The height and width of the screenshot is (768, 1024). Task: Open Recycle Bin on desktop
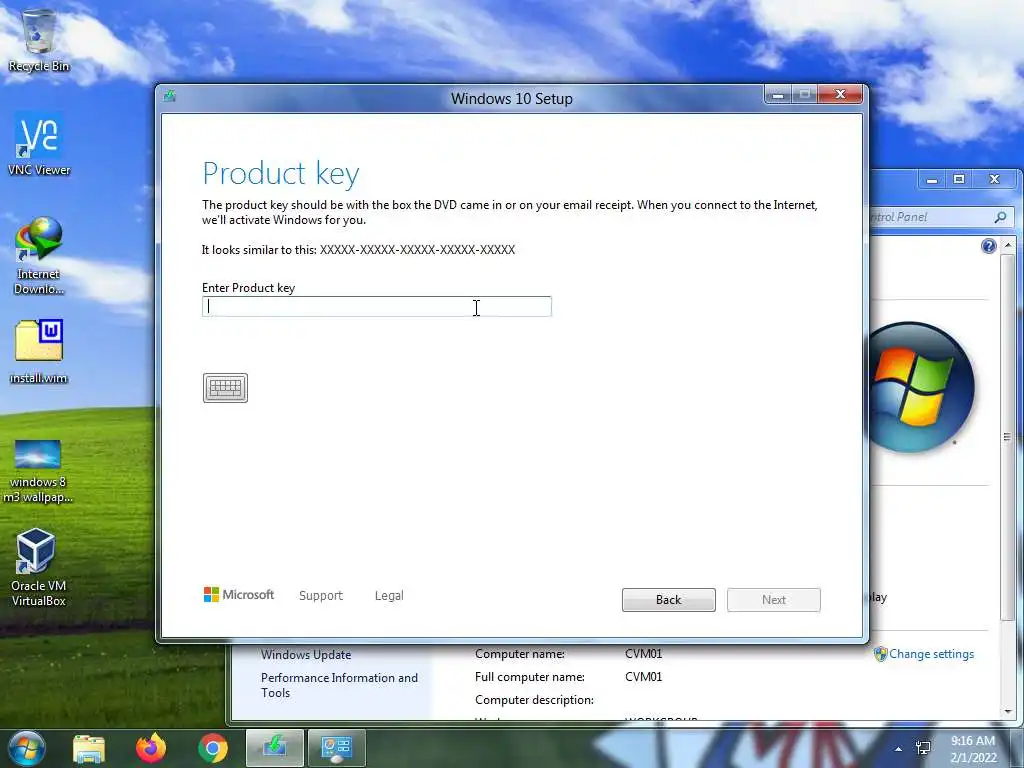coord(39,40)
